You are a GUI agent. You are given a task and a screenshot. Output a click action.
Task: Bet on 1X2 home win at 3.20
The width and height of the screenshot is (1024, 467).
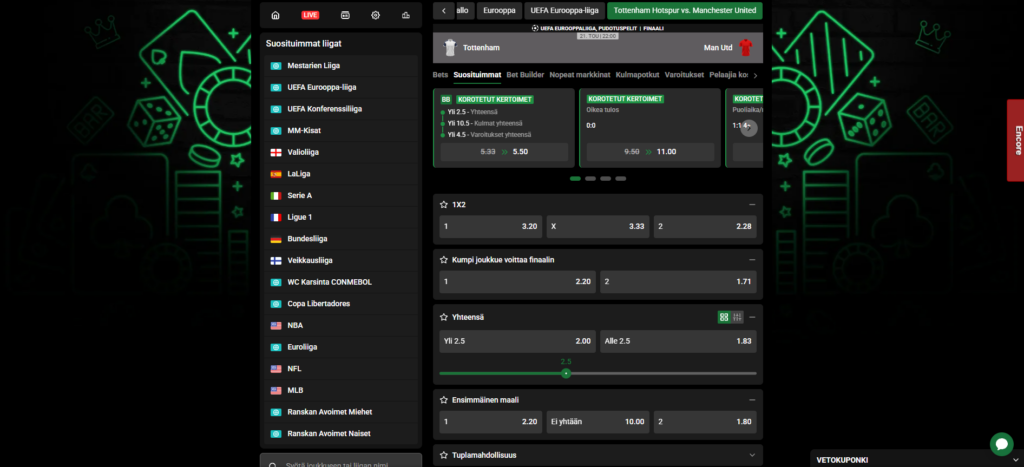coord(491,227)
